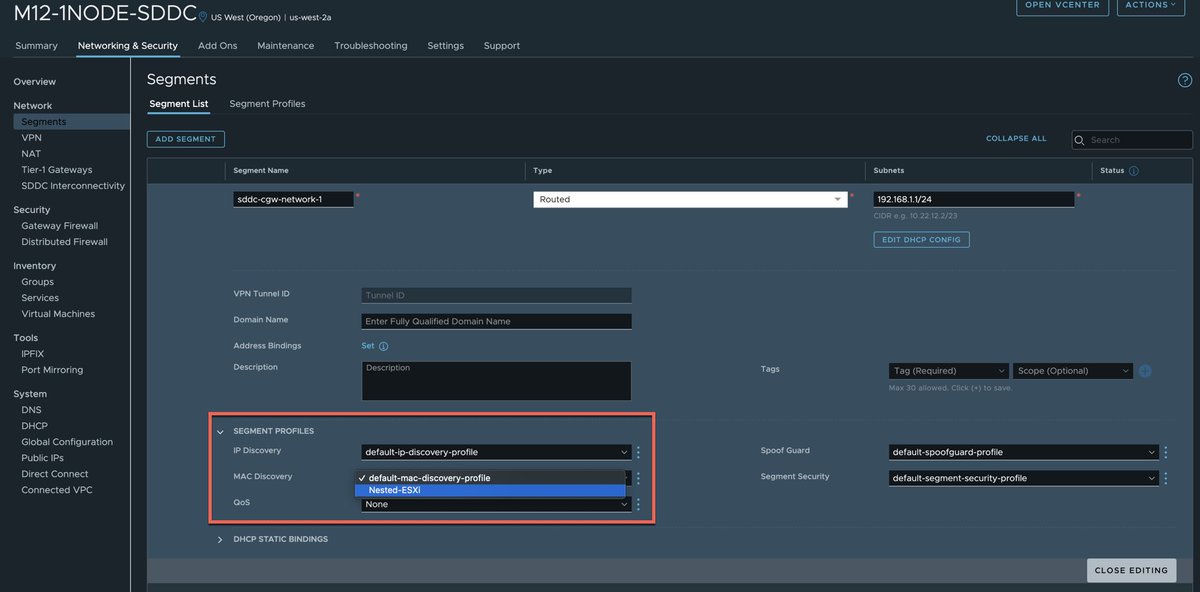Open NAT in the sidebar
Image resolution: width=1200 pixels, height=592 pixels.
[x=31, y=154]
